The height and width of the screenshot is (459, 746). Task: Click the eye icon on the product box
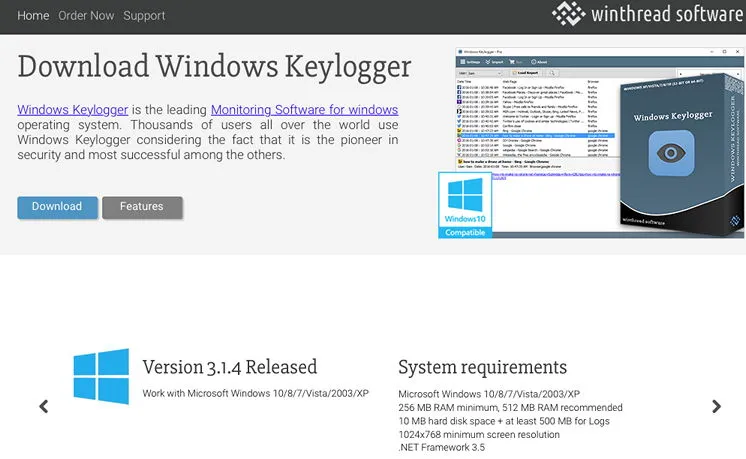(671, 153)
